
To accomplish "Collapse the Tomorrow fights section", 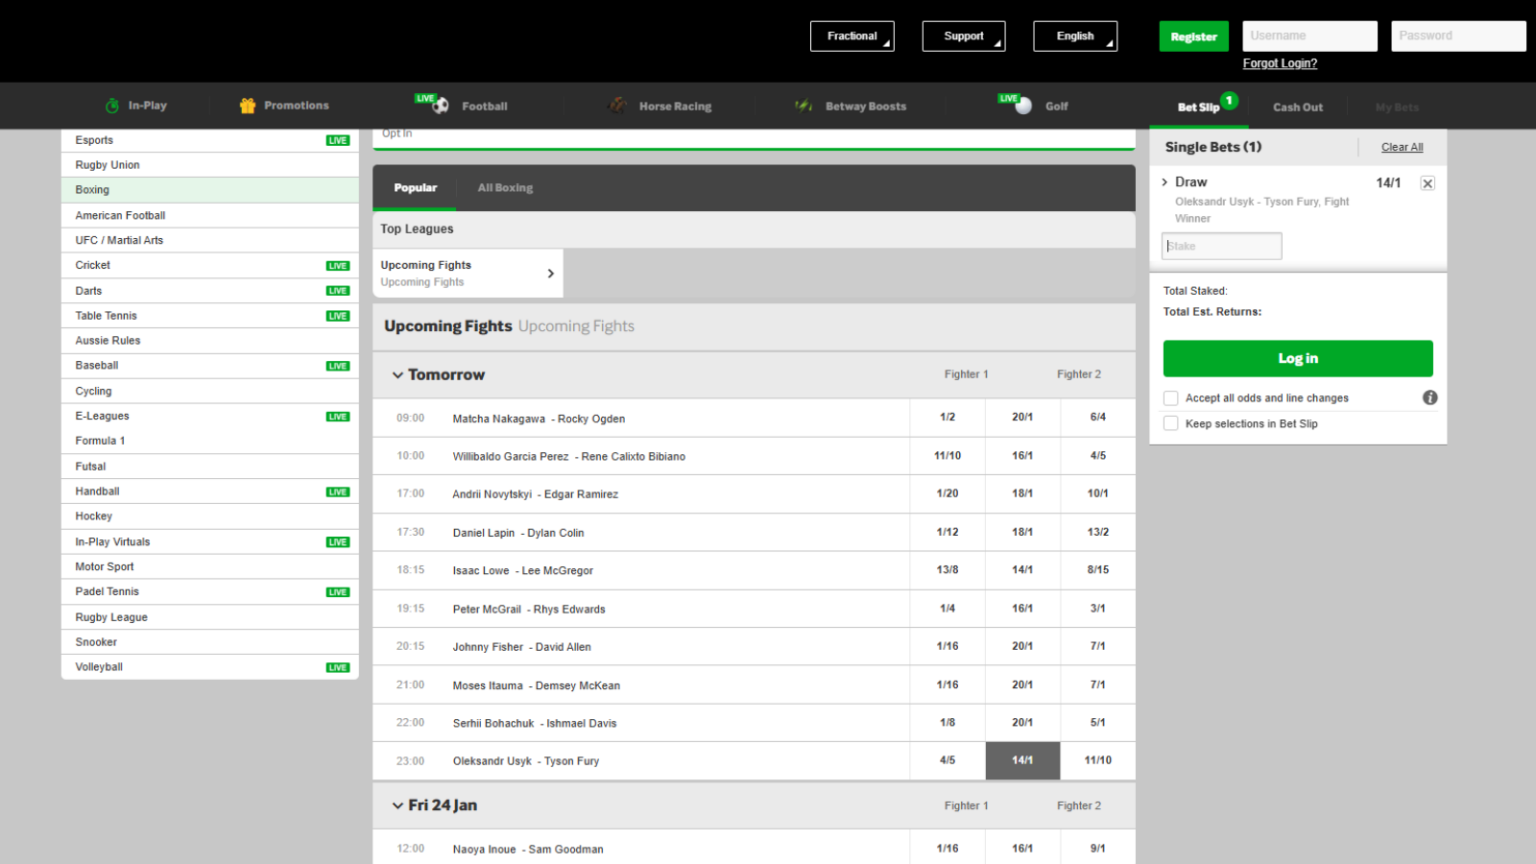I will pos(398,375).
